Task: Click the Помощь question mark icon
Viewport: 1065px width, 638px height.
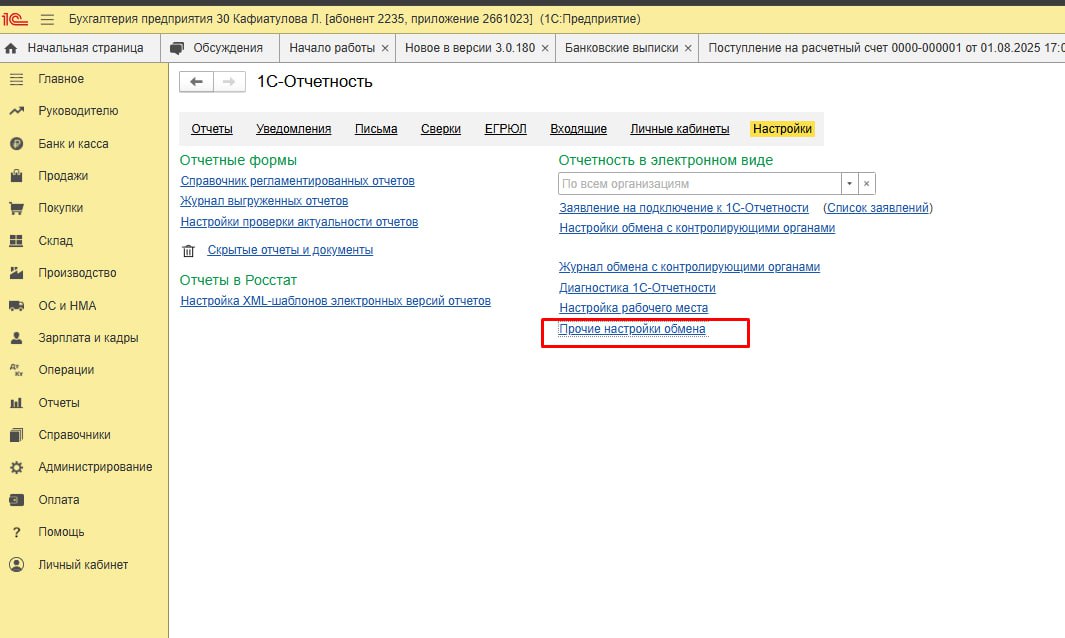Action: [16, 532]
